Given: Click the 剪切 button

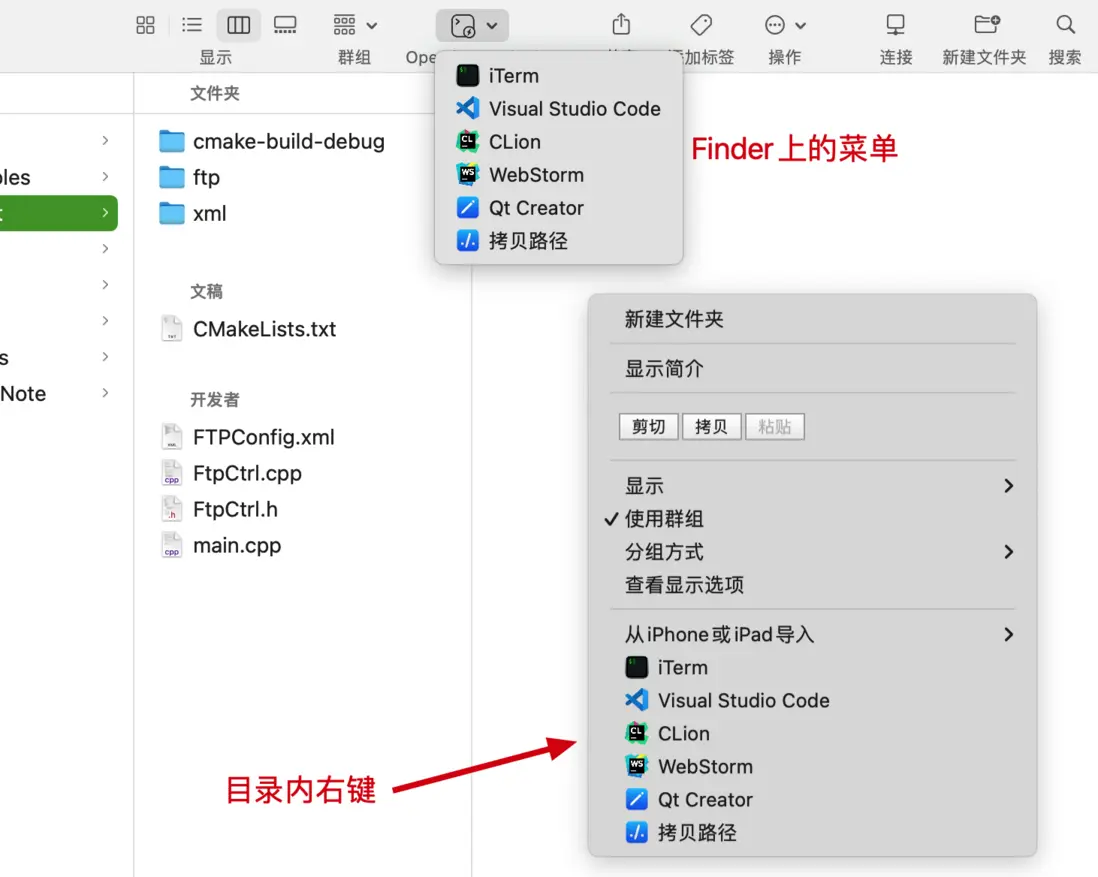Looking at the screenshot, I should [648, 427].
